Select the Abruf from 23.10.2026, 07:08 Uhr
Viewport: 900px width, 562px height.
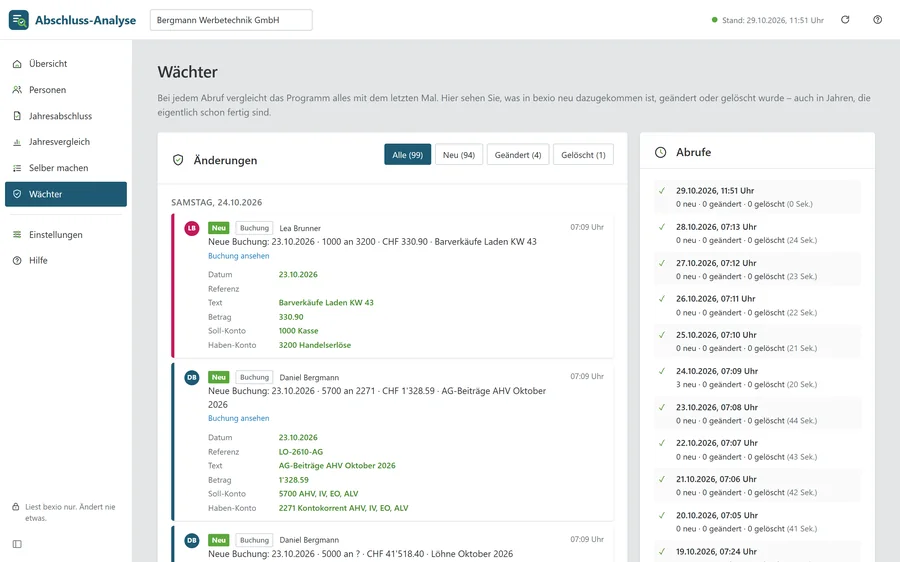(x=757, y=413)
